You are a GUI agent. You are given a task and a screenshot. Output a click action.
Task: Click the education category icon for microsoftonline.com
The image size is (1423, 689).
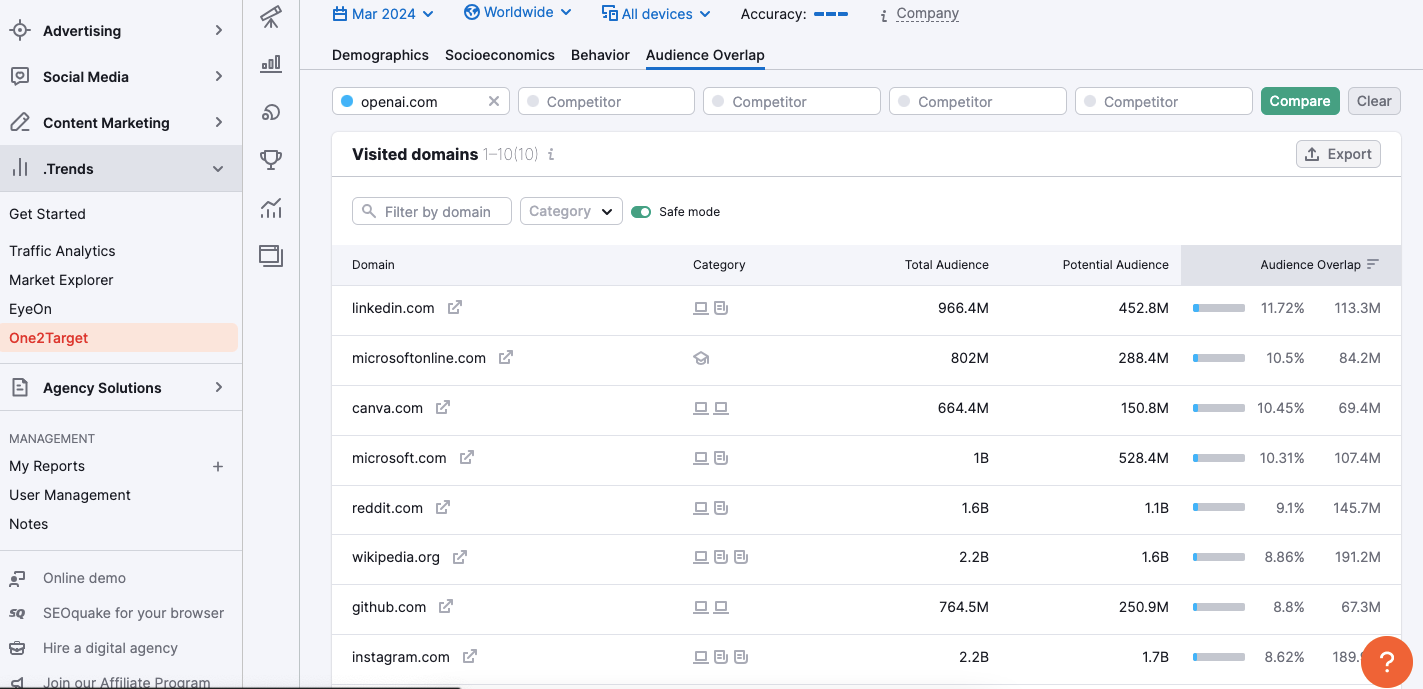click(x=701, y=358)
